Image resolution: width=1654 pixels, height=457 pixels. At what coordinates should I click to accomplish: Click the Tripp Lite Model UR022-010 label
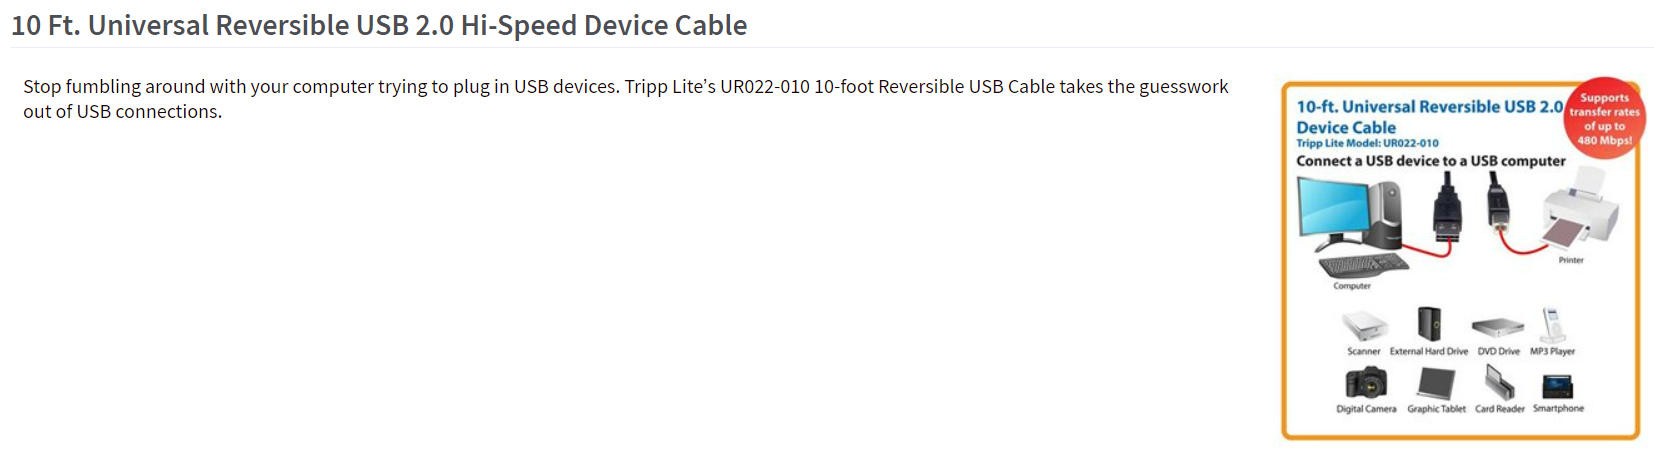pos(1367,143)
